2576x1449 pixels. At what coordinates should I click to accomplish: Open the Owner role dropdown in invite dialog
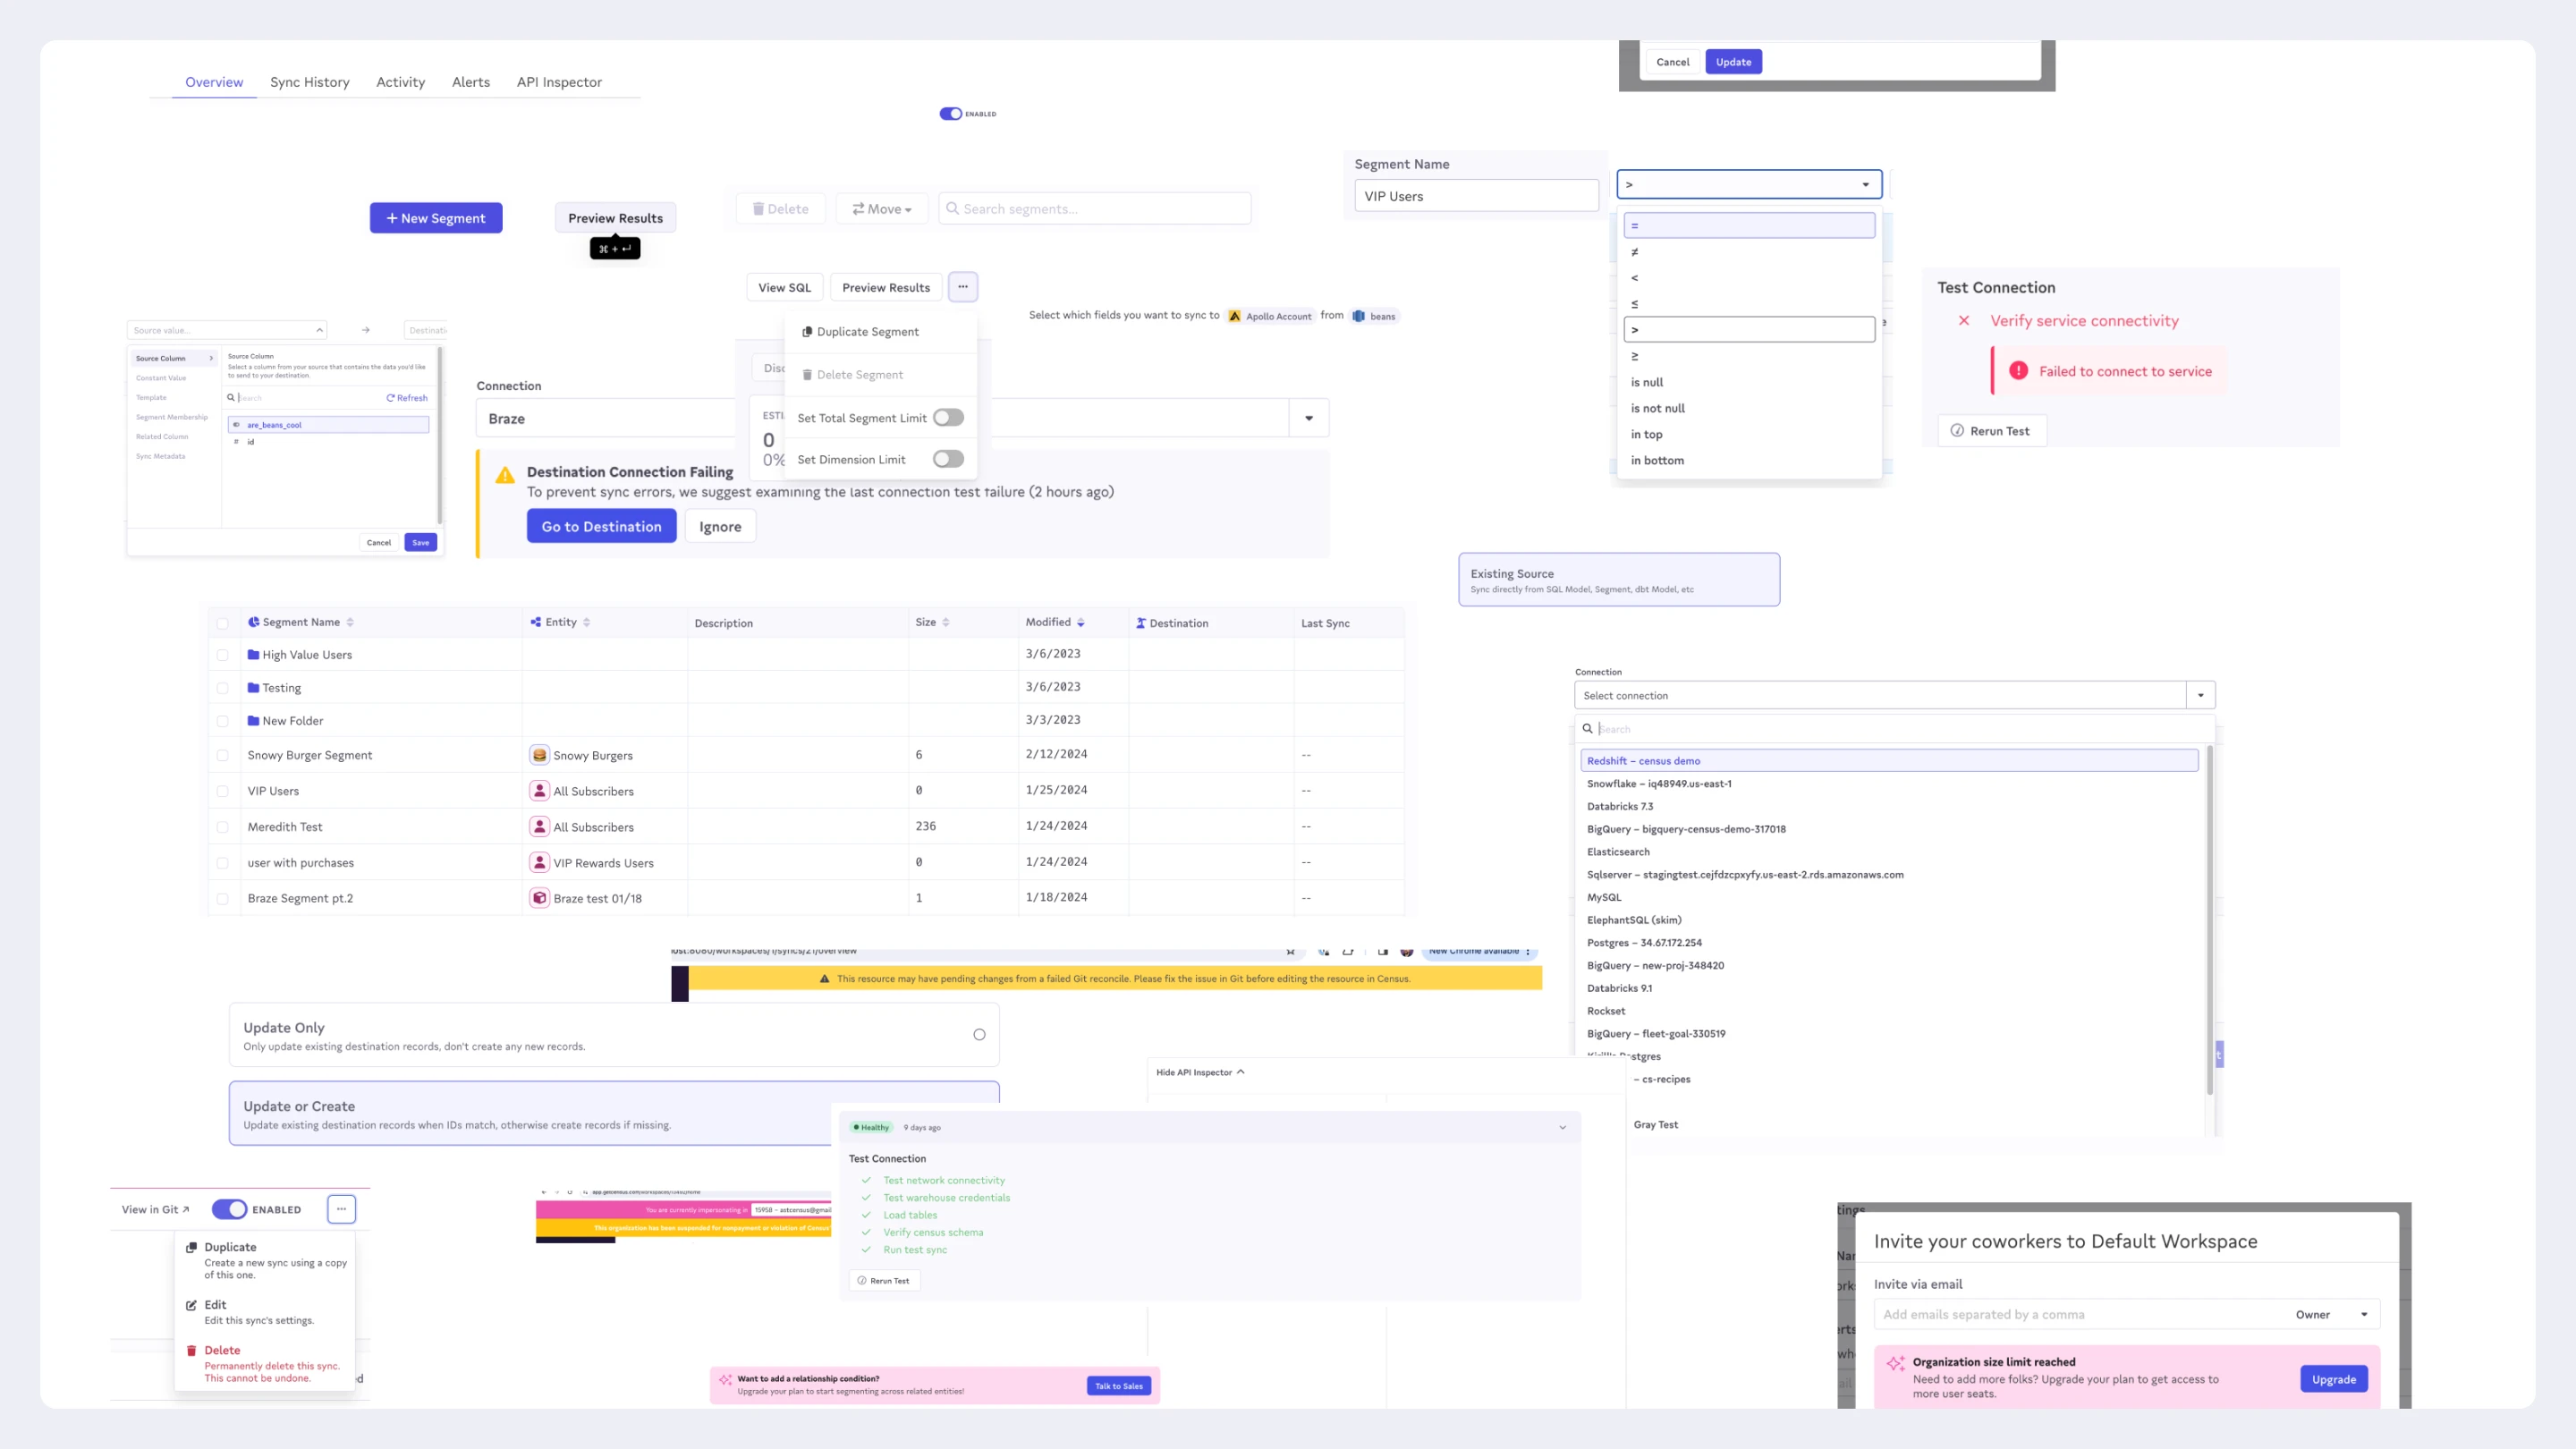[2331, 1314]
